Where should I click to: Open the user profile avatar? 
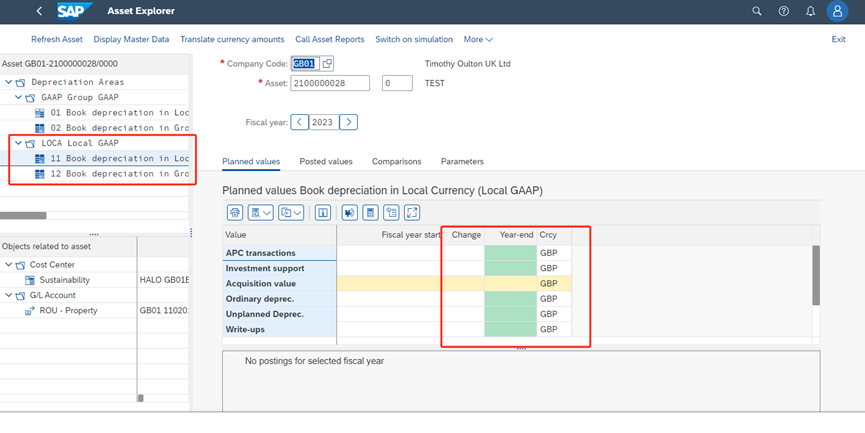click(x=837, y=11)
